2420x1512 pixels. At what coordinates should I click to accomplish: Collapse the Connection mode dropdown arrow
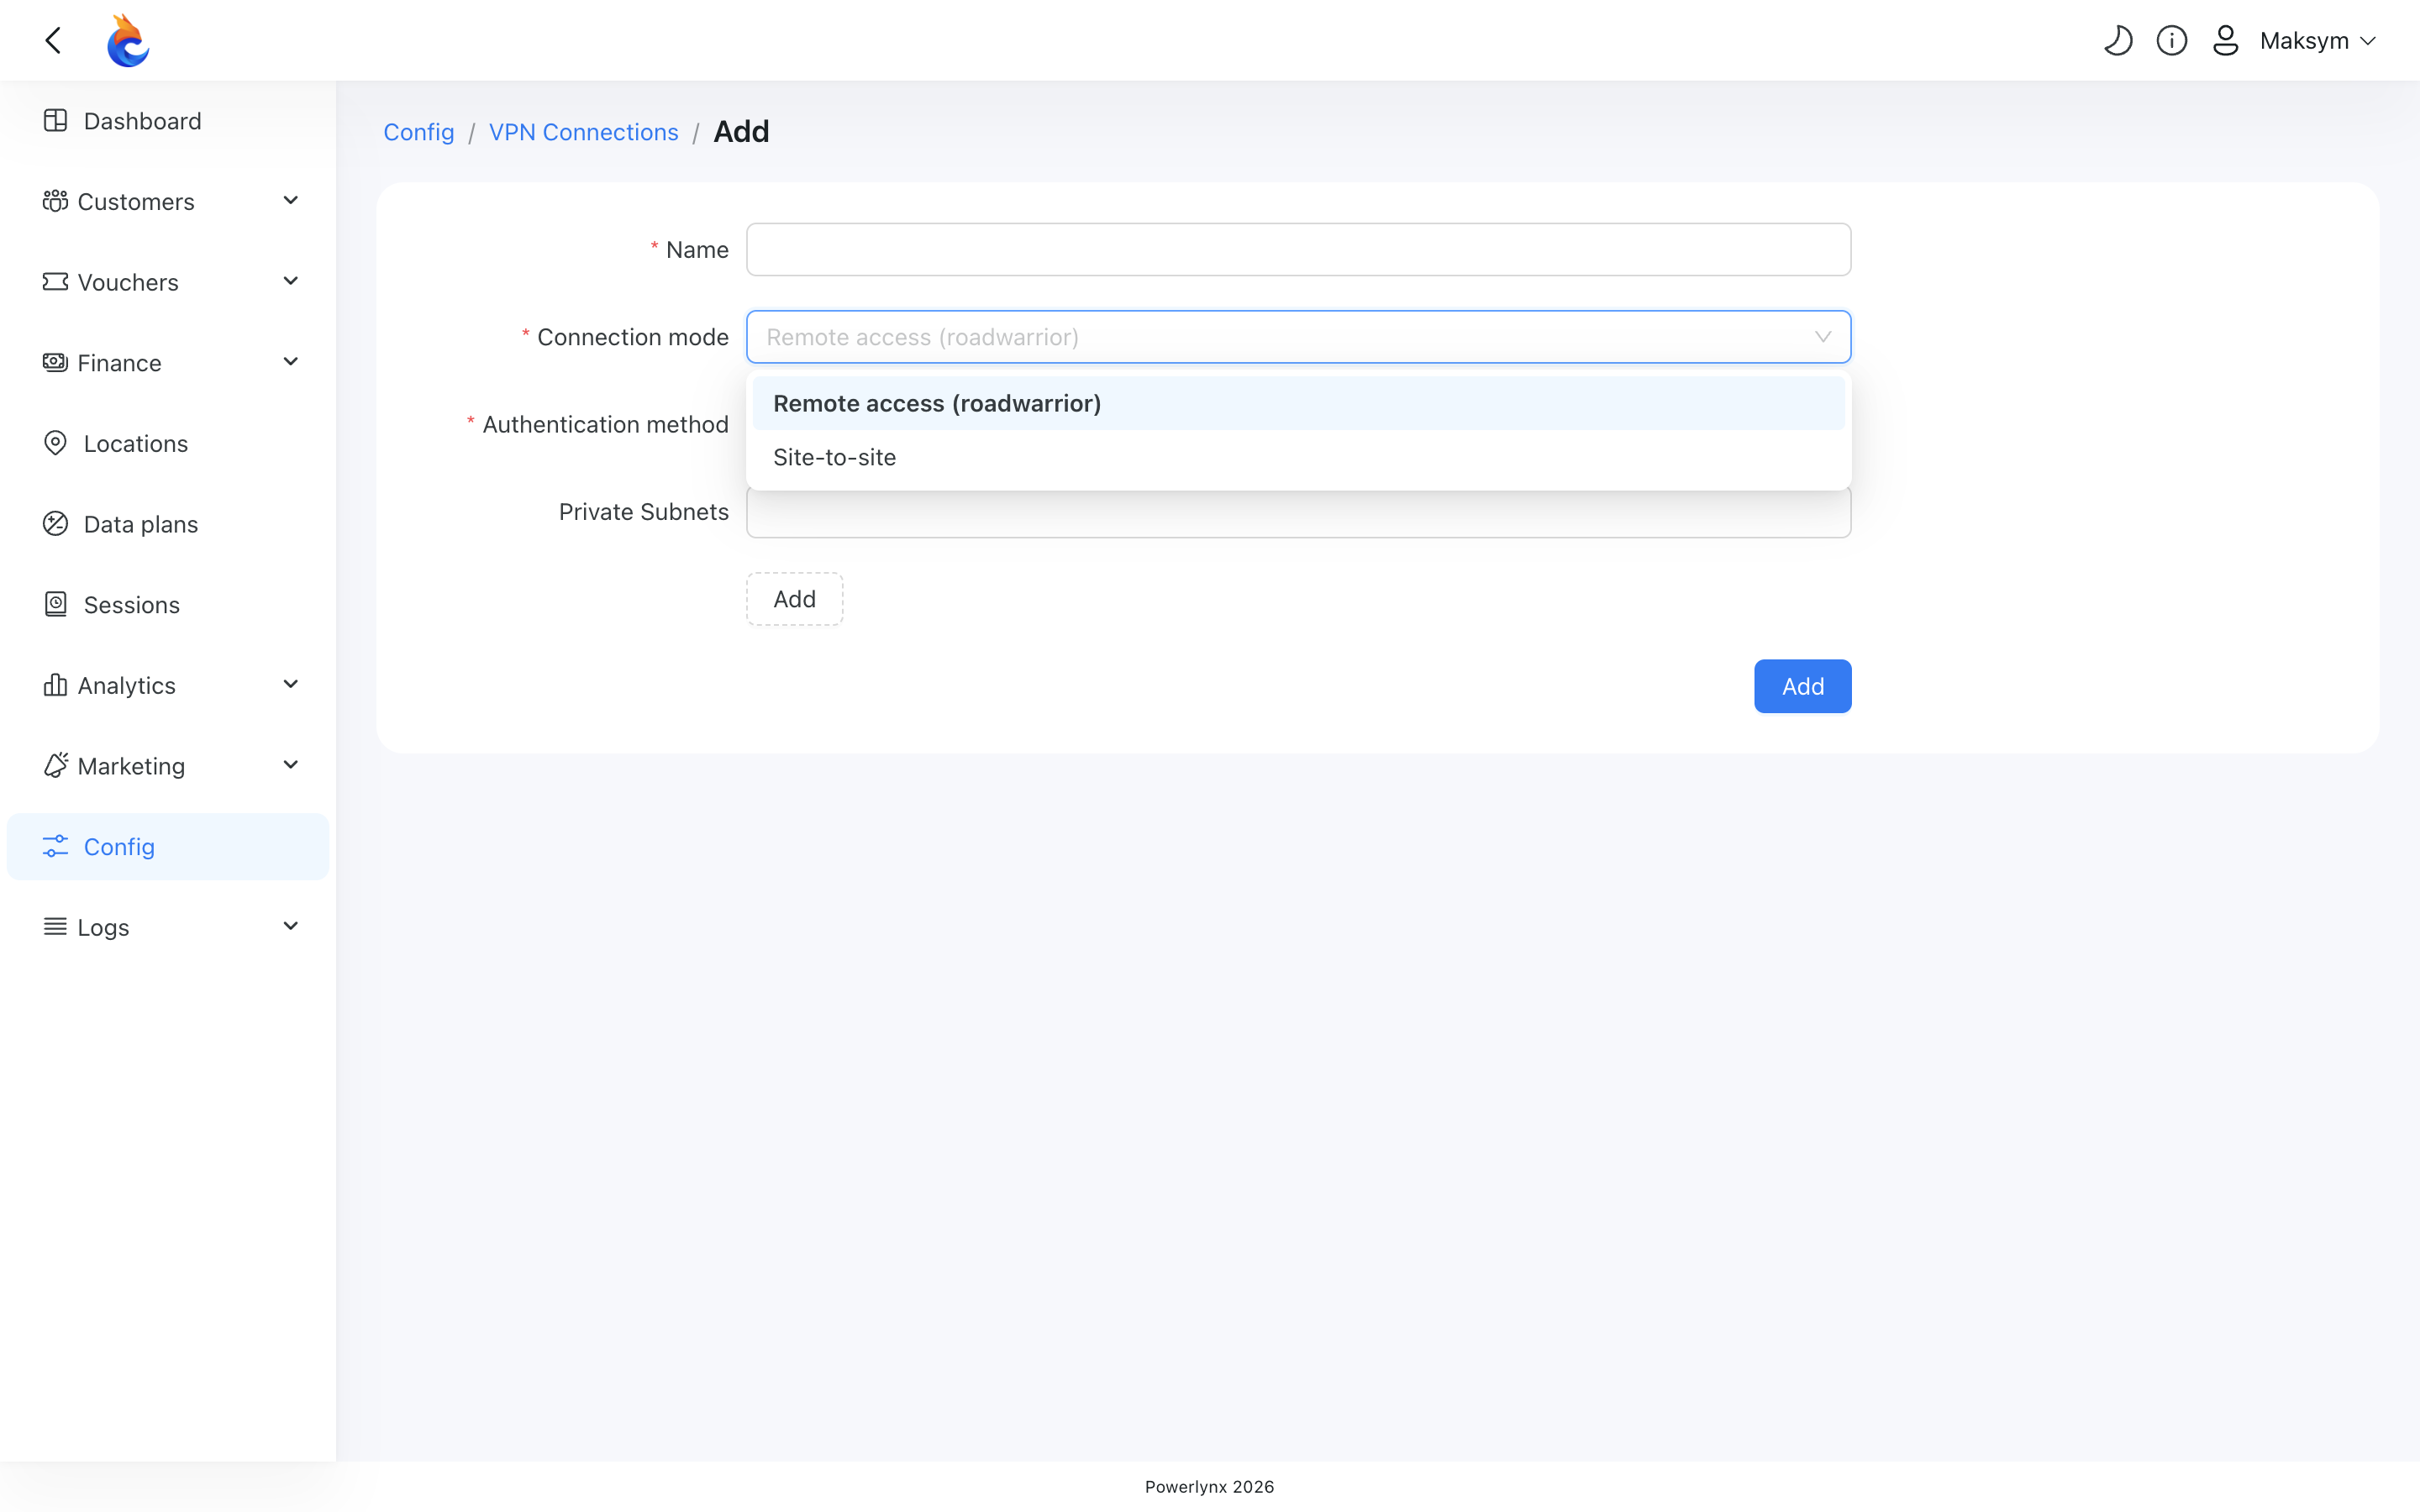pyautogui.click(x=1823, y=337)
